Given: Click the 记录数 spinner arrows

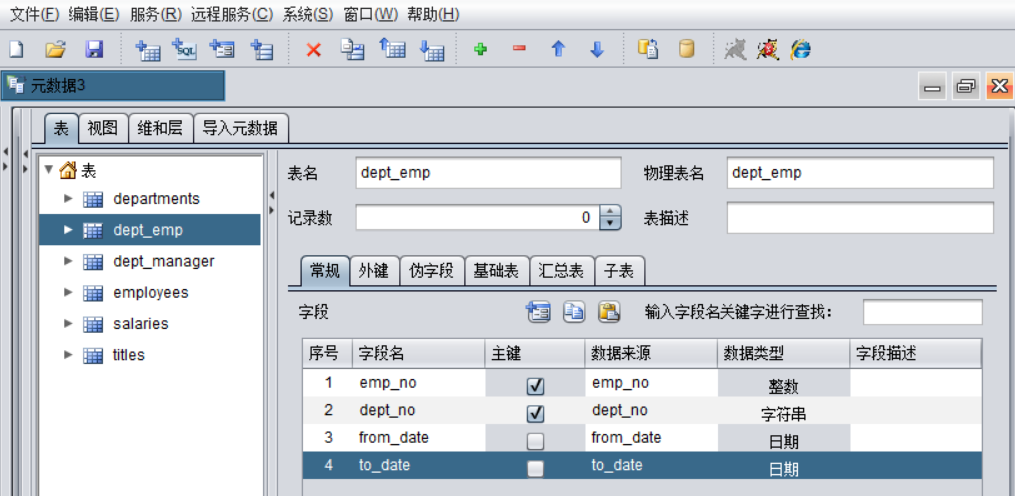Looking at the screenshot, I should 610,218.
